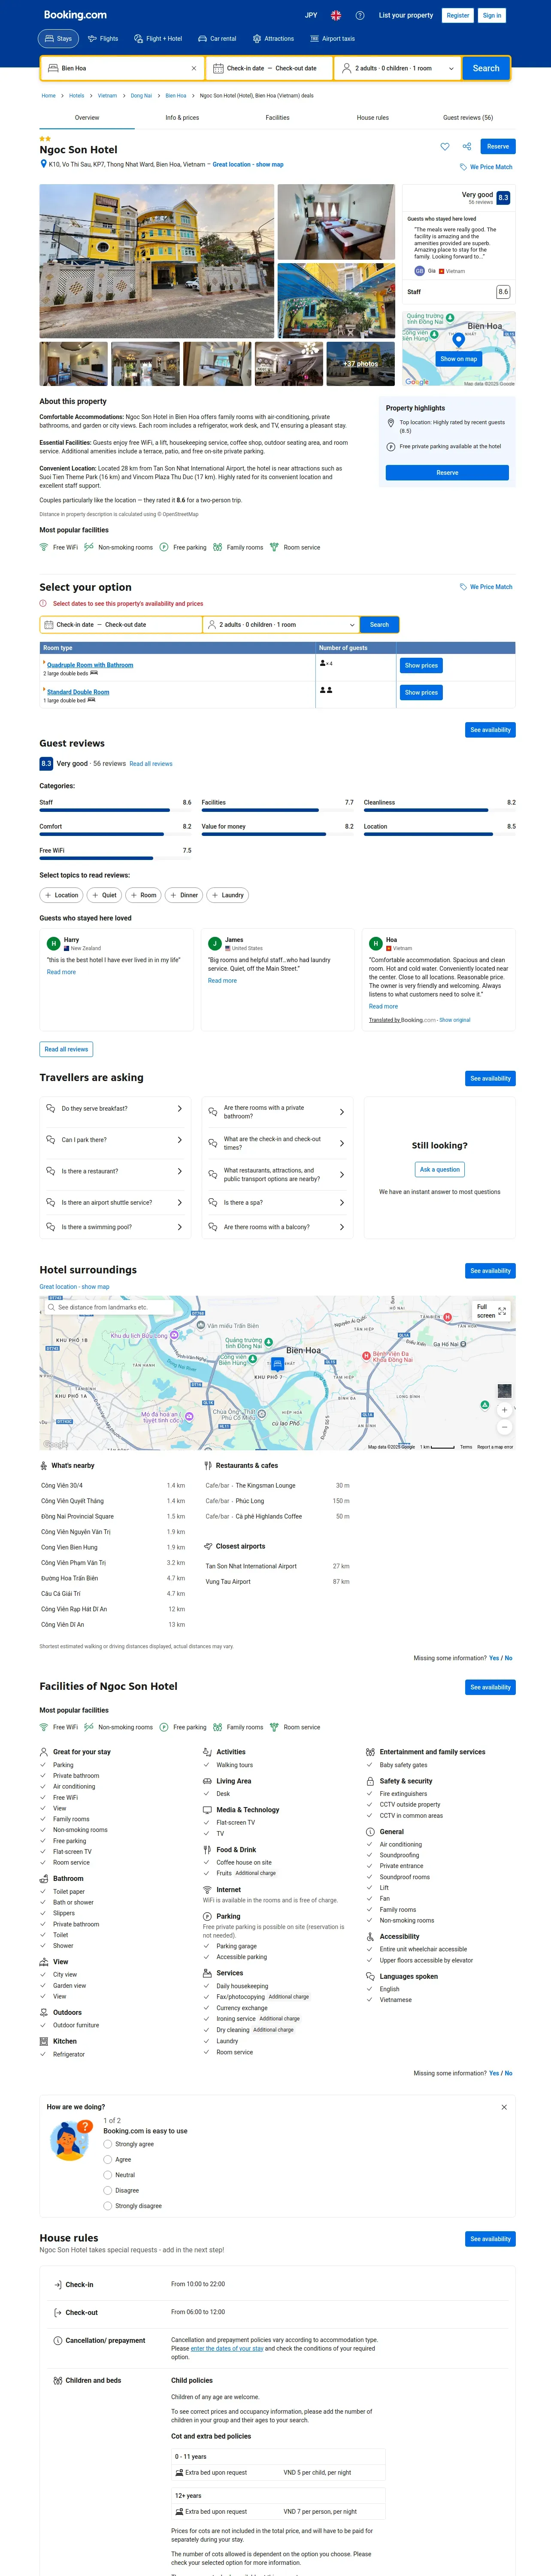Click the Booking.com logo

click(x=75, y=15)
